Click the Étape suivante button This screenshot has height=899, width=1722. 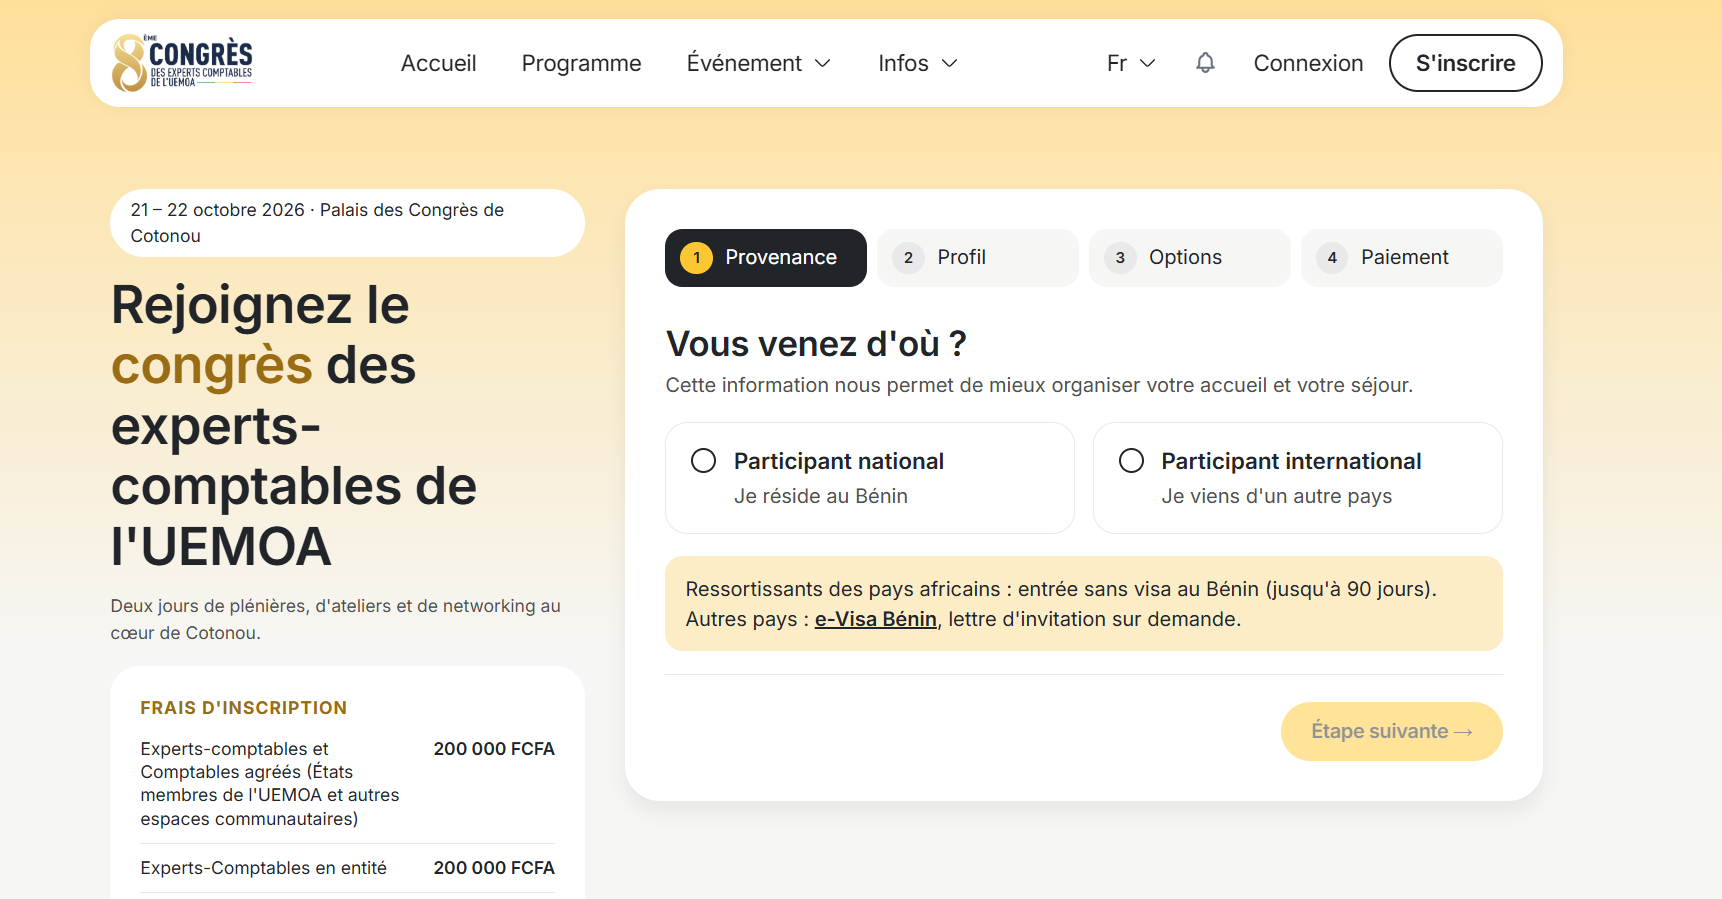pyautogui.click(x=1391, y=731)
